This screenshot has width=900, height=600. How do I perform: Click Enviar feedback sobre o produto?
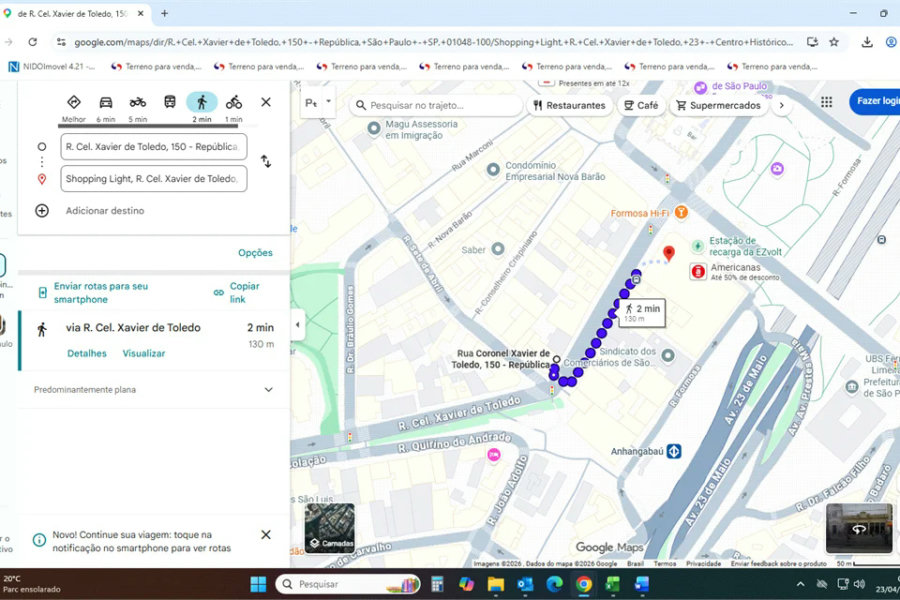[x=778, y=564]
